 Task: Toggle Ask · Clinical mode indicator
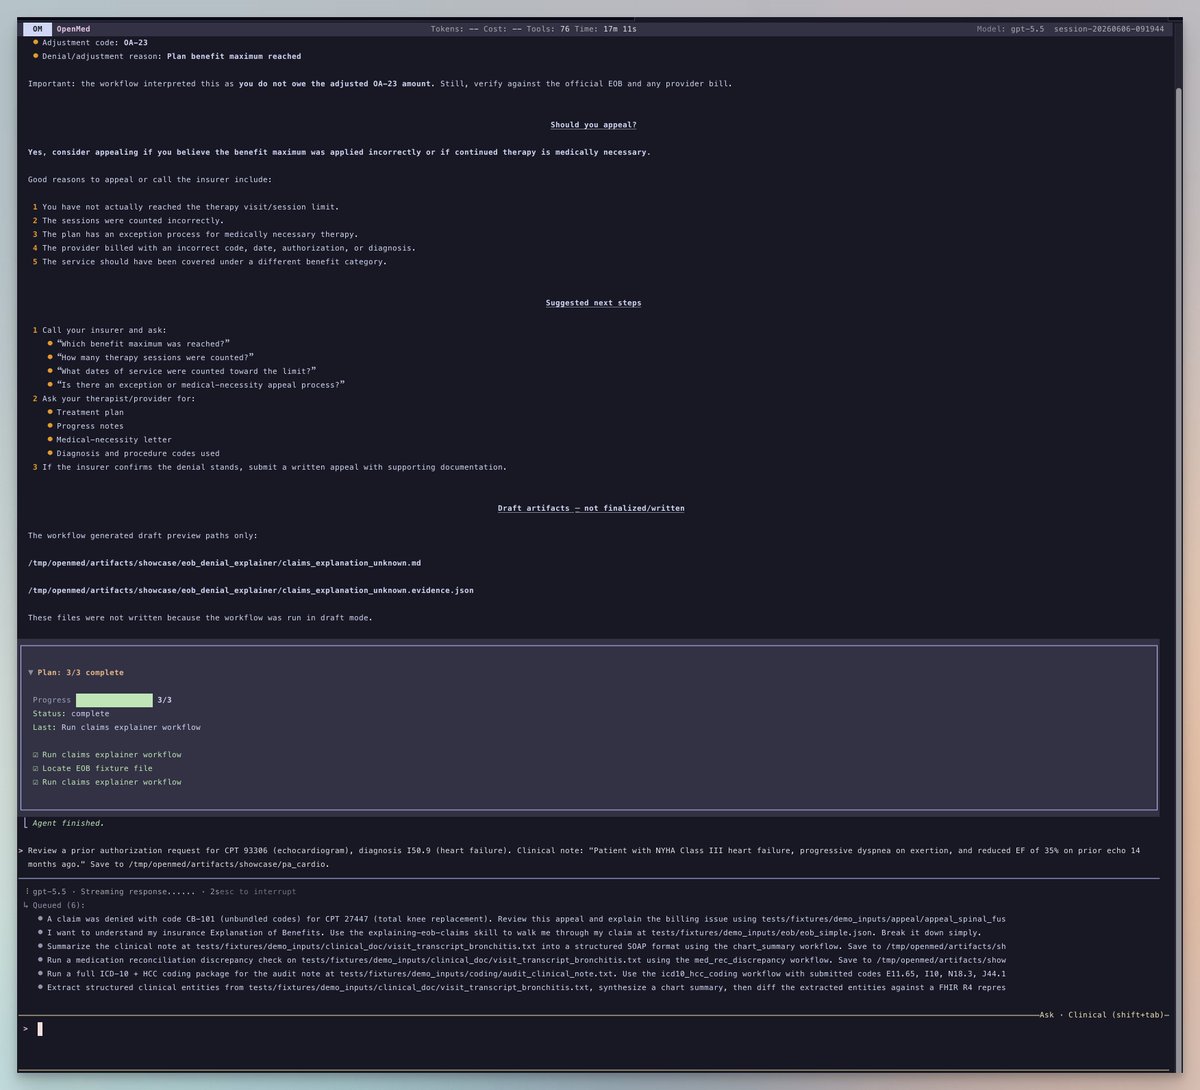coord(1101,1014)
